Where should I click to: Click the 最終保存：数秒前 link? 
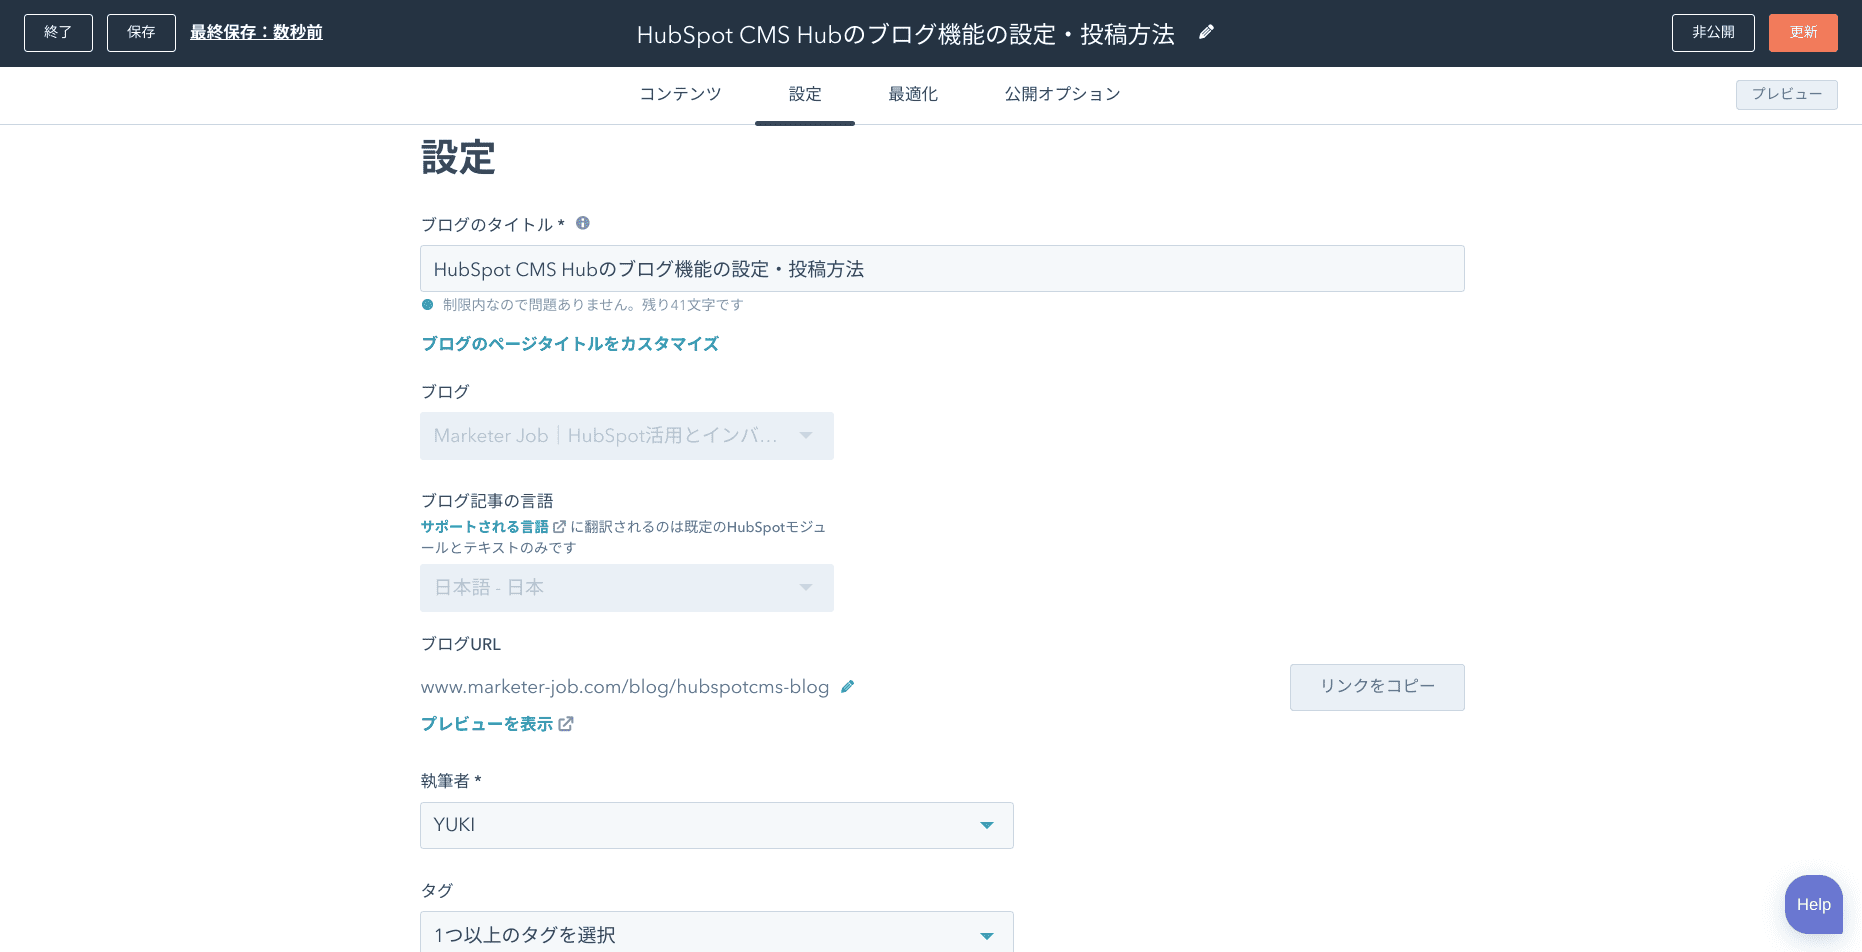click(256, 33)
